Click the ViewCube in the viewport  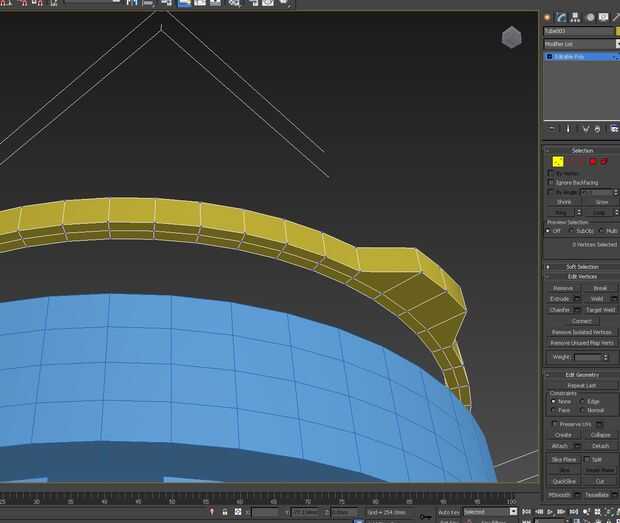point(511,38)
